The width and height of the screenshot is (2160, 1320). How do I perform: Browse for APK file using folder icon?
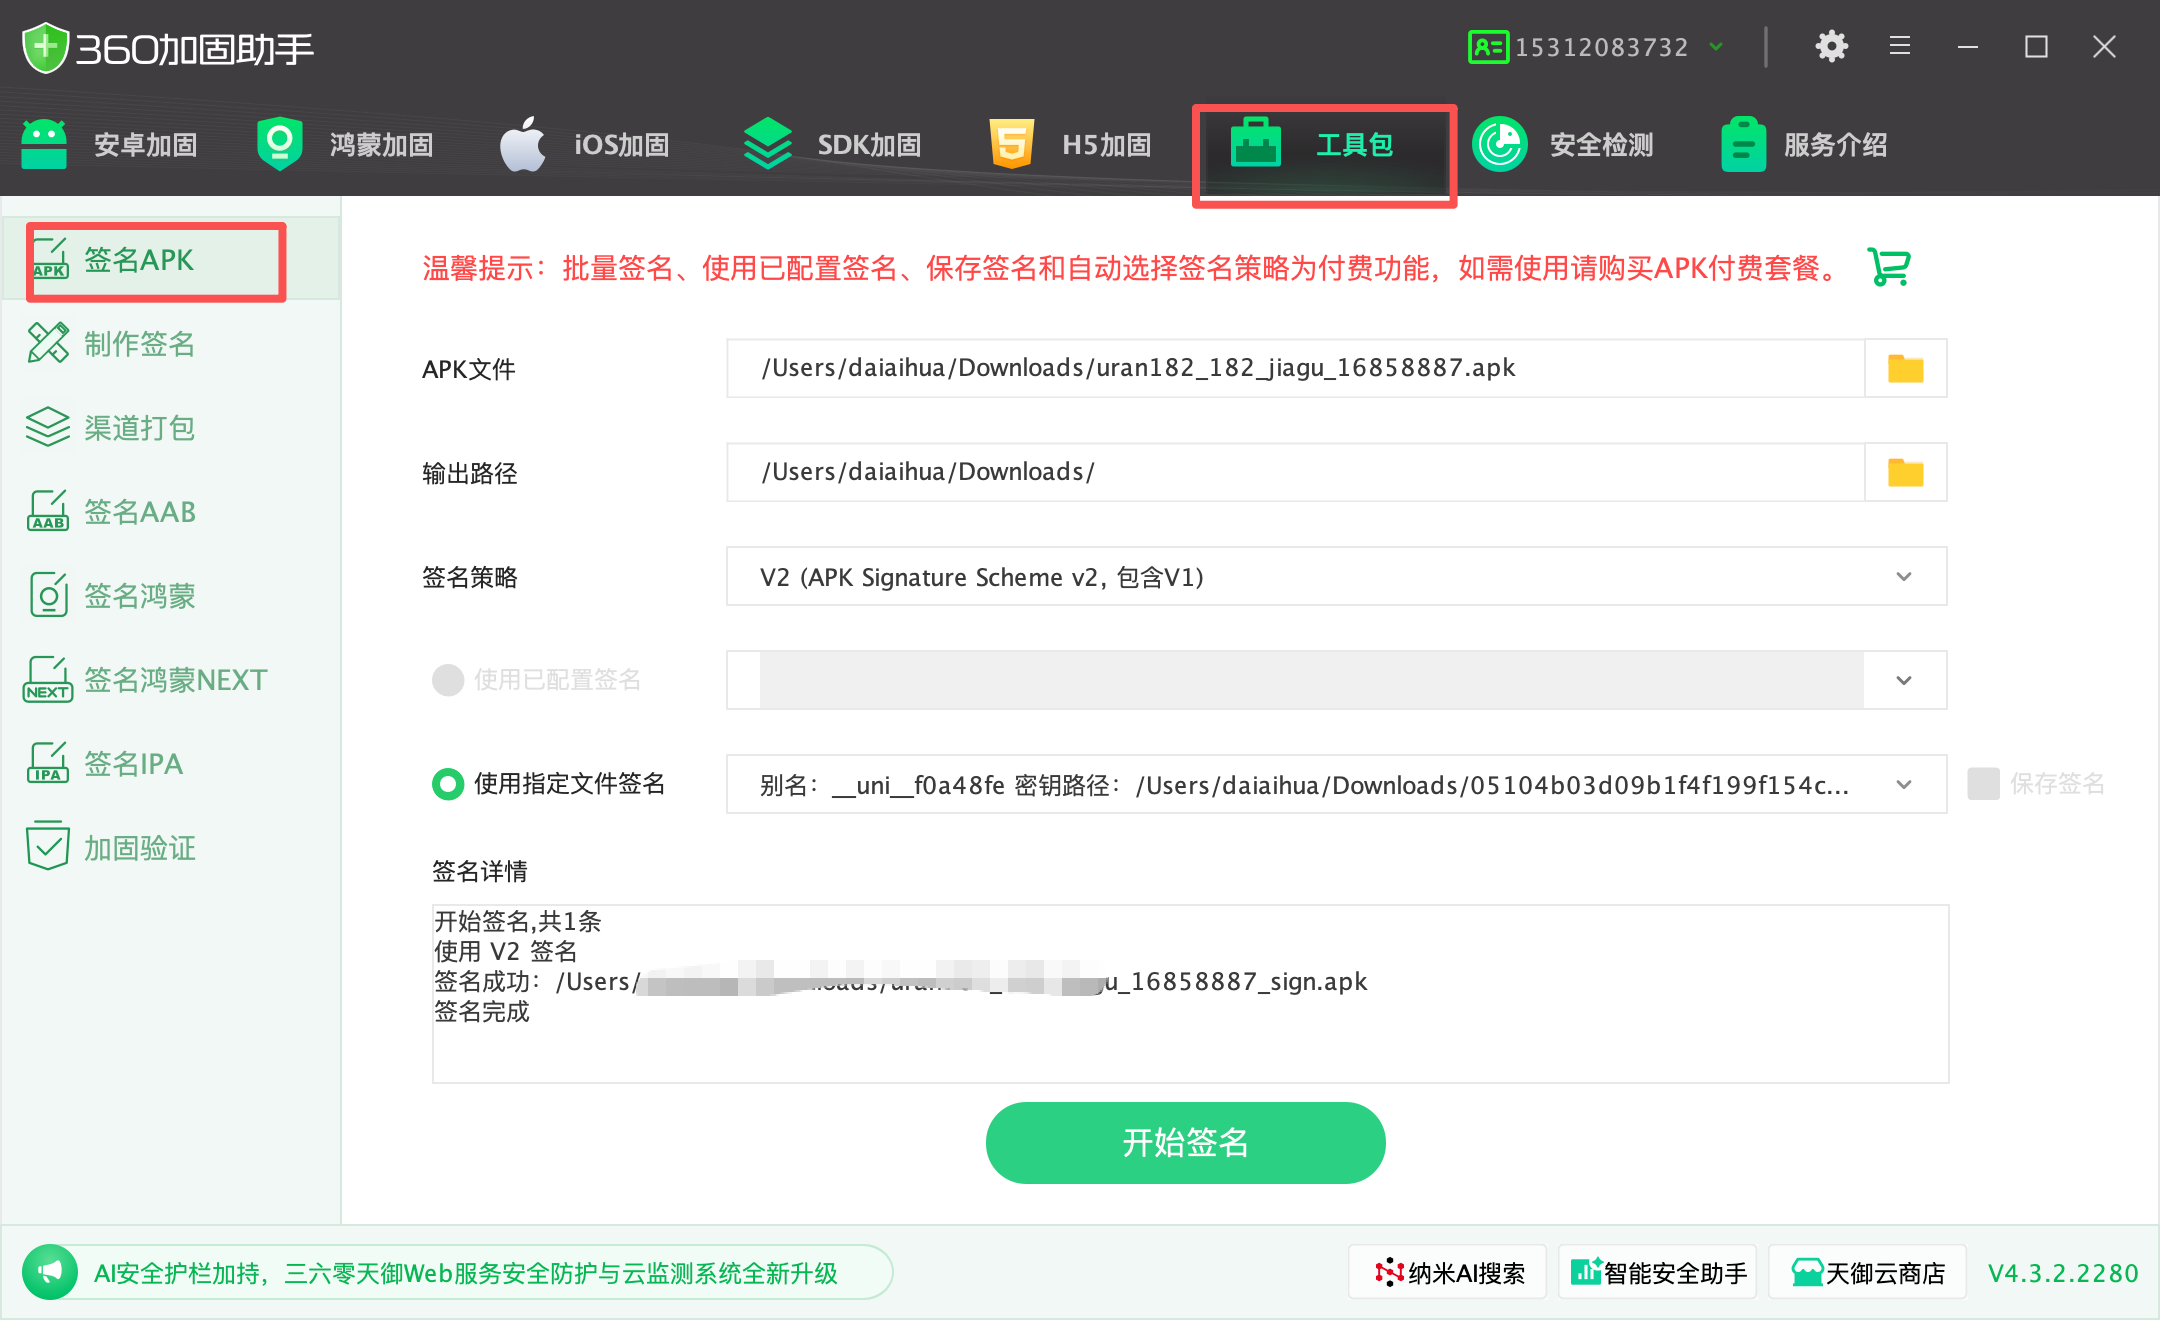click(1905, 369)
